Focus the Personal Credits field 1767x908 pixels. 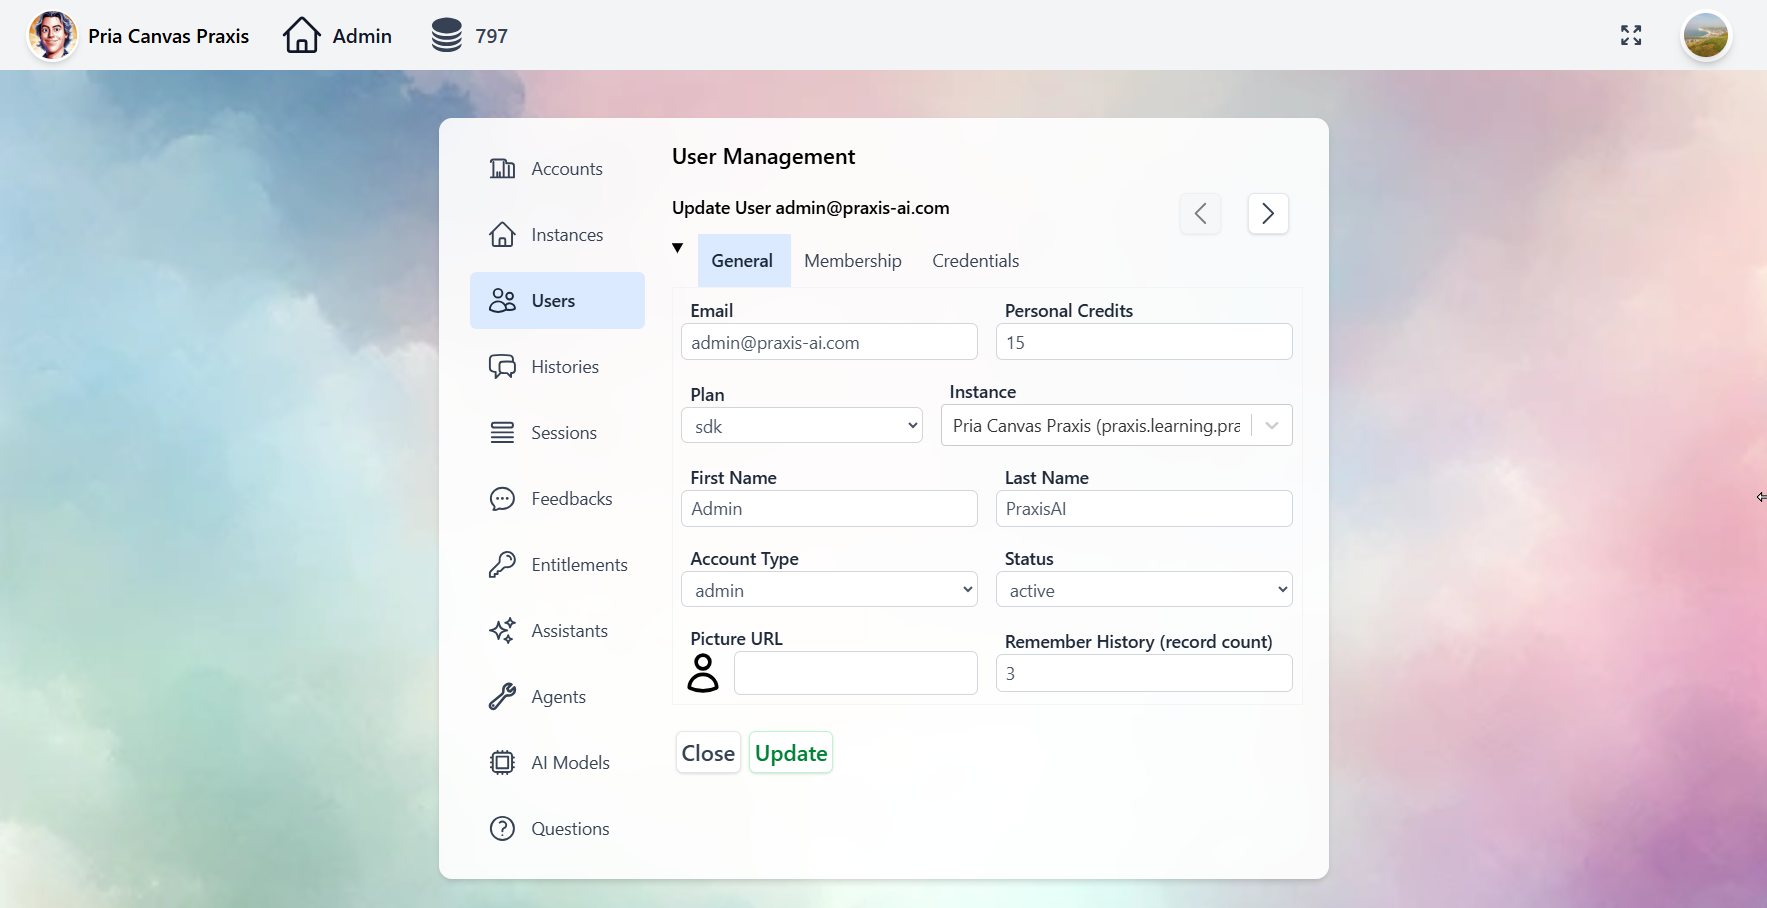[x=1144, y=342]
